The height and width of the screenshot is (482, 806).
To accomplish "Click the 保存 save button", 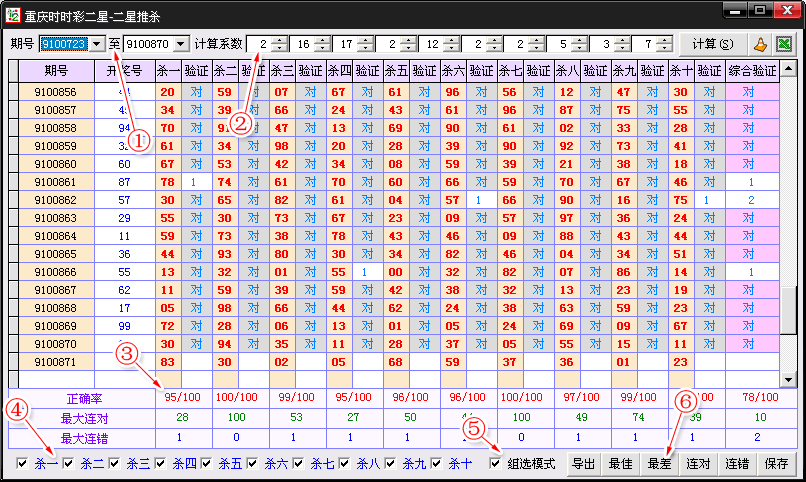I will (776, 464).
